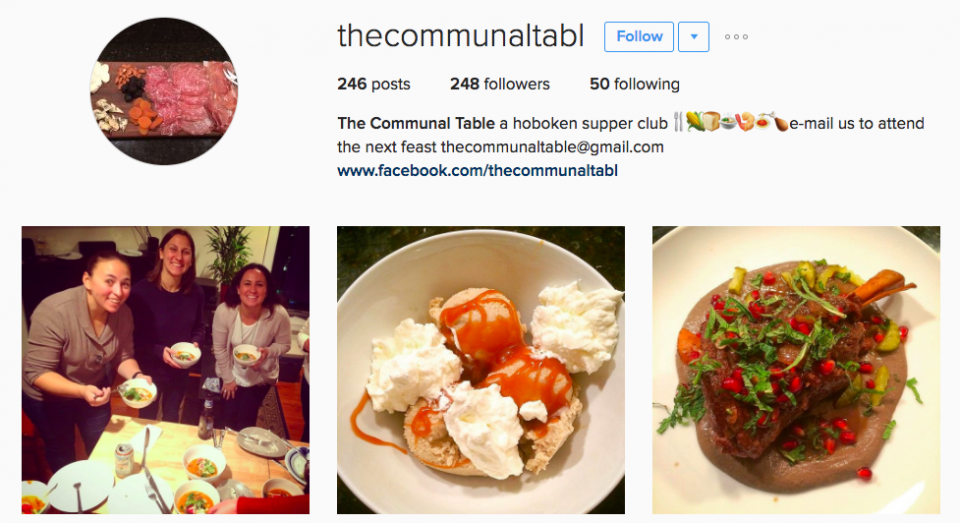View the 248 followers list
Image resolution: width=960 pixels, height=523 pixels.
[500, 84]
